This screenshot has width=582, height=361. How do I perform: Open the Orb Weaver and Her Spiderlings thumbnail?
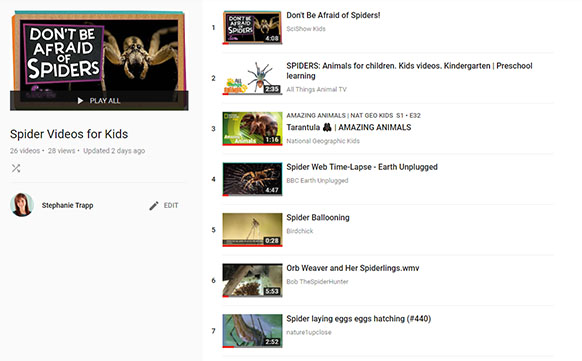(x=252, y=280)
